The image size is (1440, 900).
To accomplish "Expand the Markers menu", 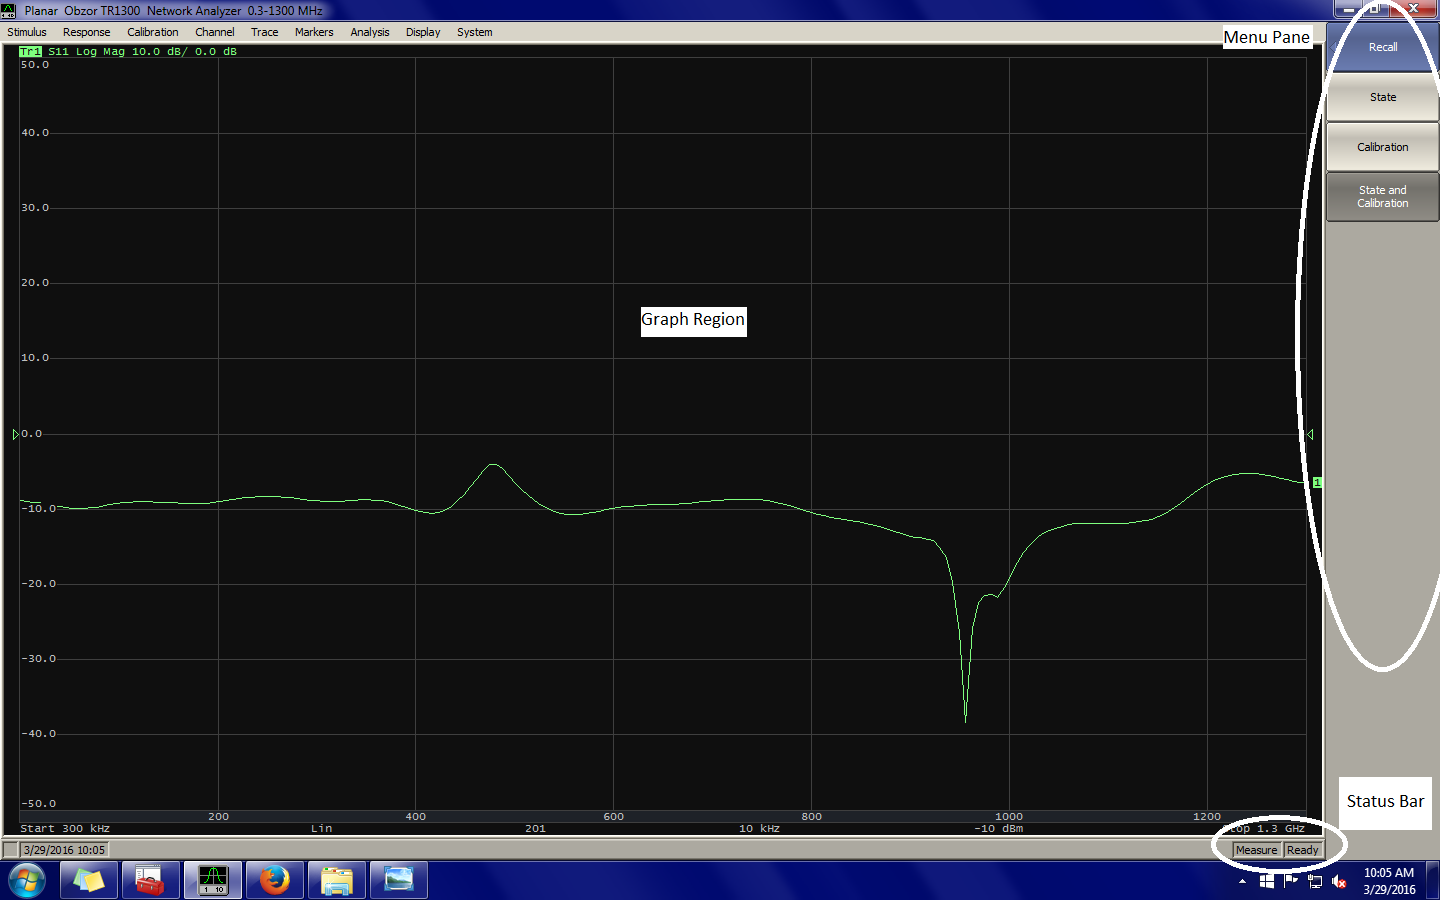I will click(314, 32).
